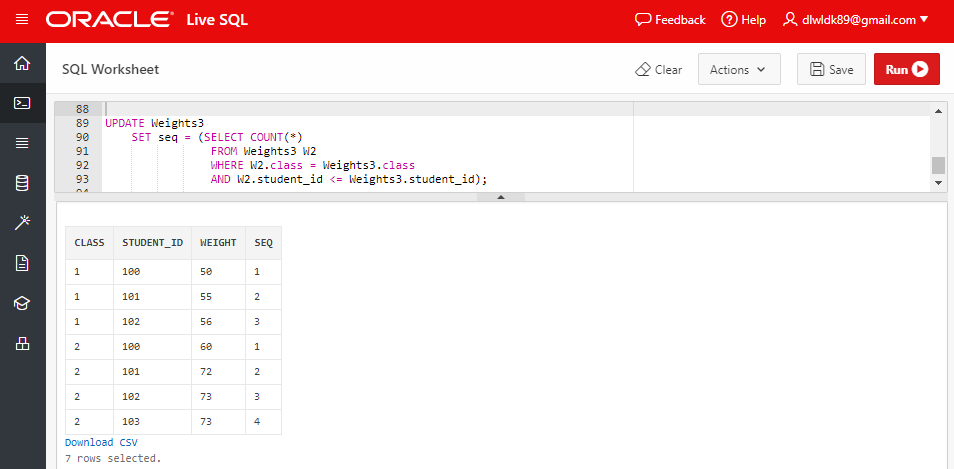Open the dlwldk89@gmail.com account menu

tap(855, 19)
